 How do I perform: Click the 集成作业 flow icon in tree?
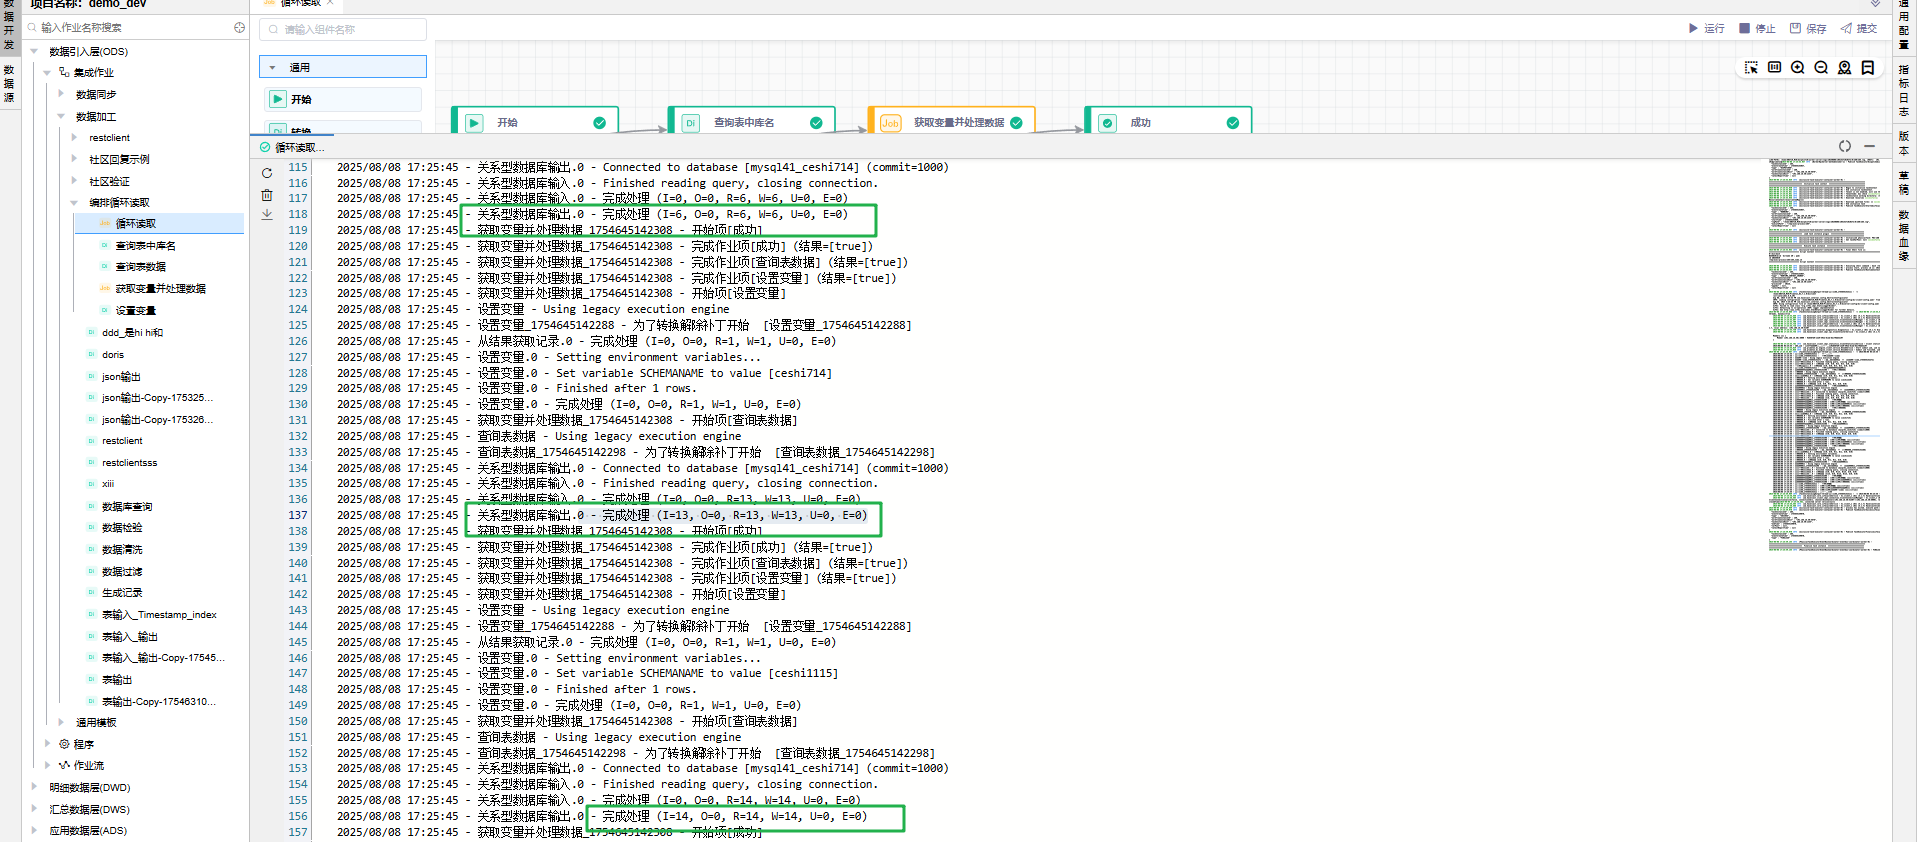[64, 72]
